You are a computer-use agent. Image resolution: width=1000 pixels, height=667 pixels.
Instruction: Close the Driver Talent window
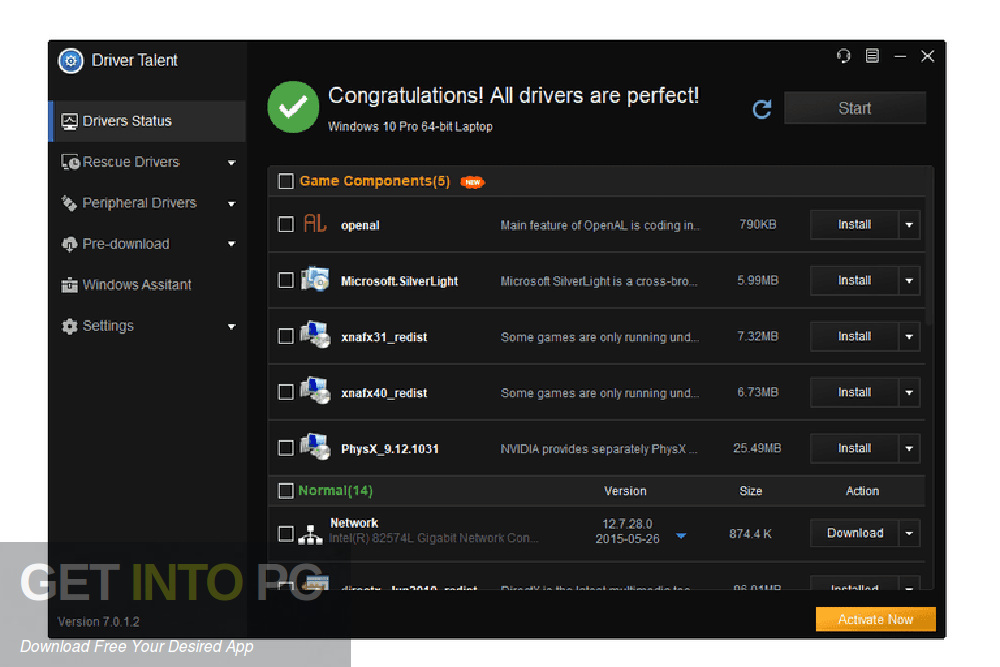[x=927, y=56]
